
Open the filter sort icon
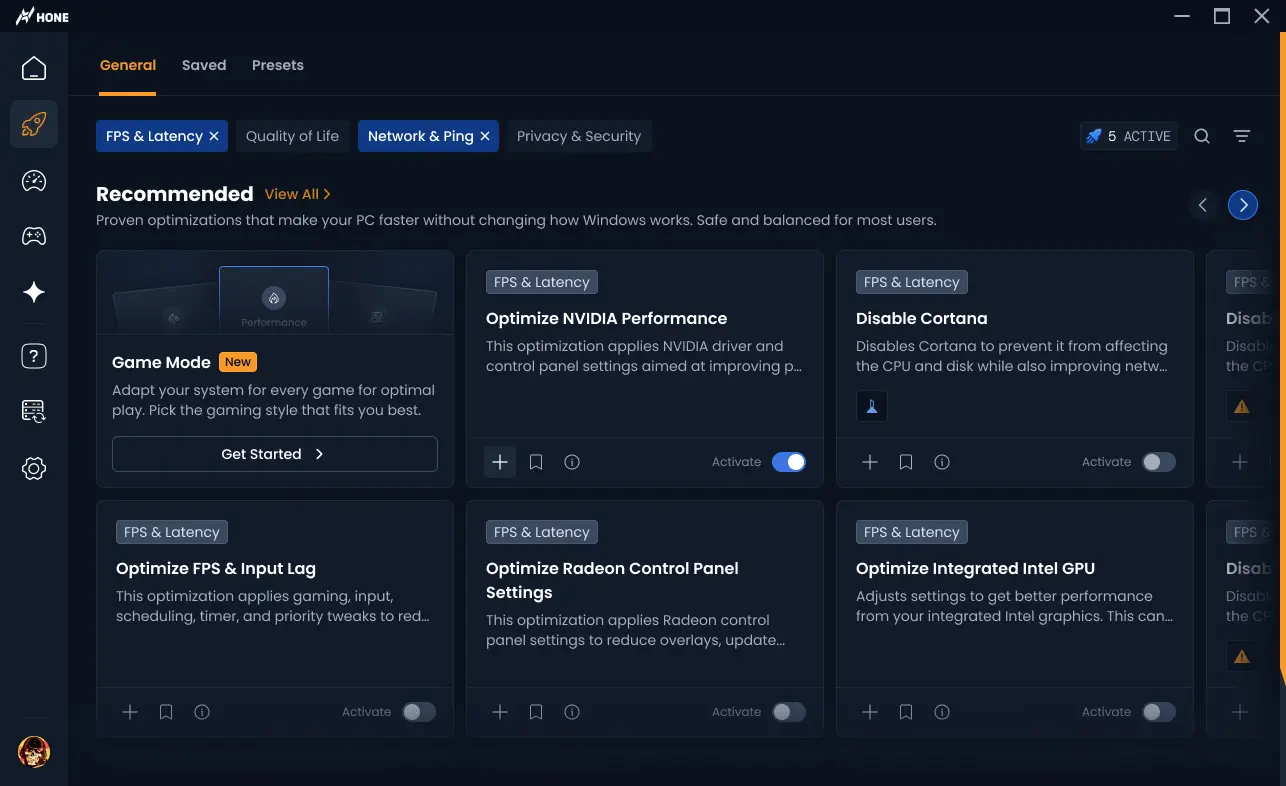point(1242,136)
